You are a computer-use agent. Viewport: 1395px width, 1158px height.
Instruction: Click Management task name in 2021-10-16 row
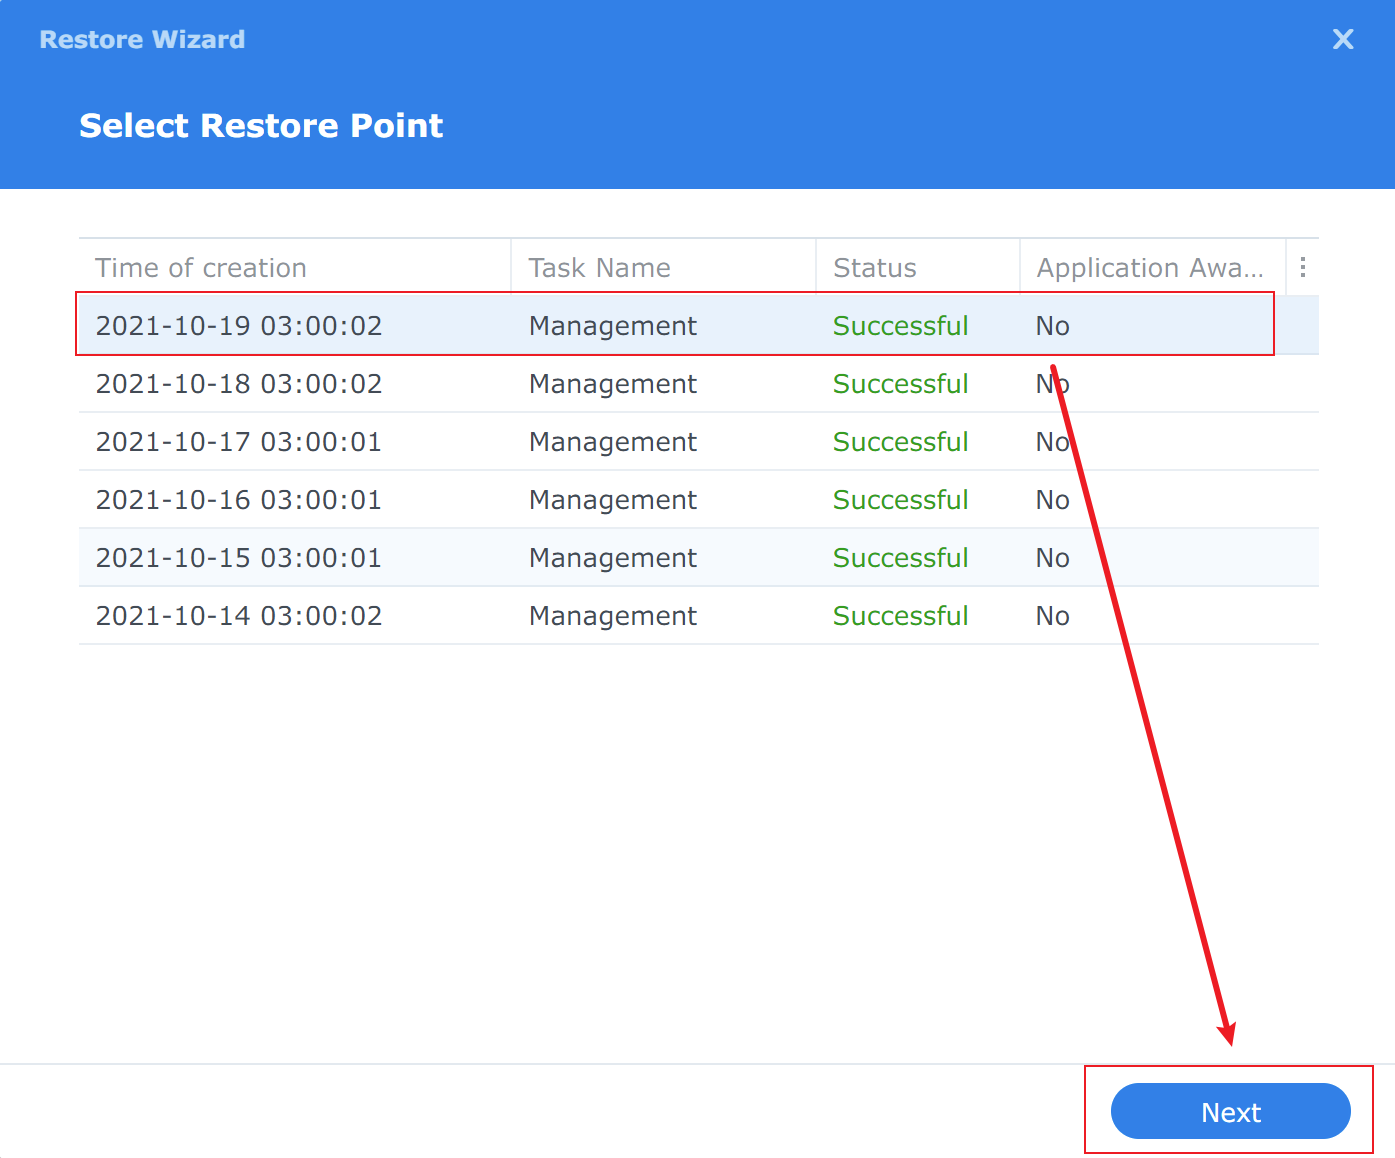[x=612, y=500]
